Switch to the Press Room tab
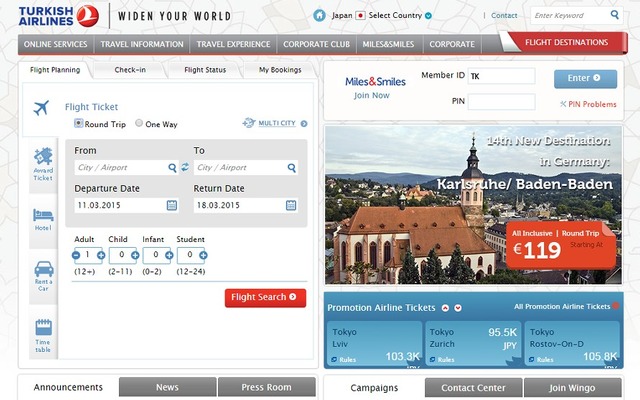 click(267, 387)
